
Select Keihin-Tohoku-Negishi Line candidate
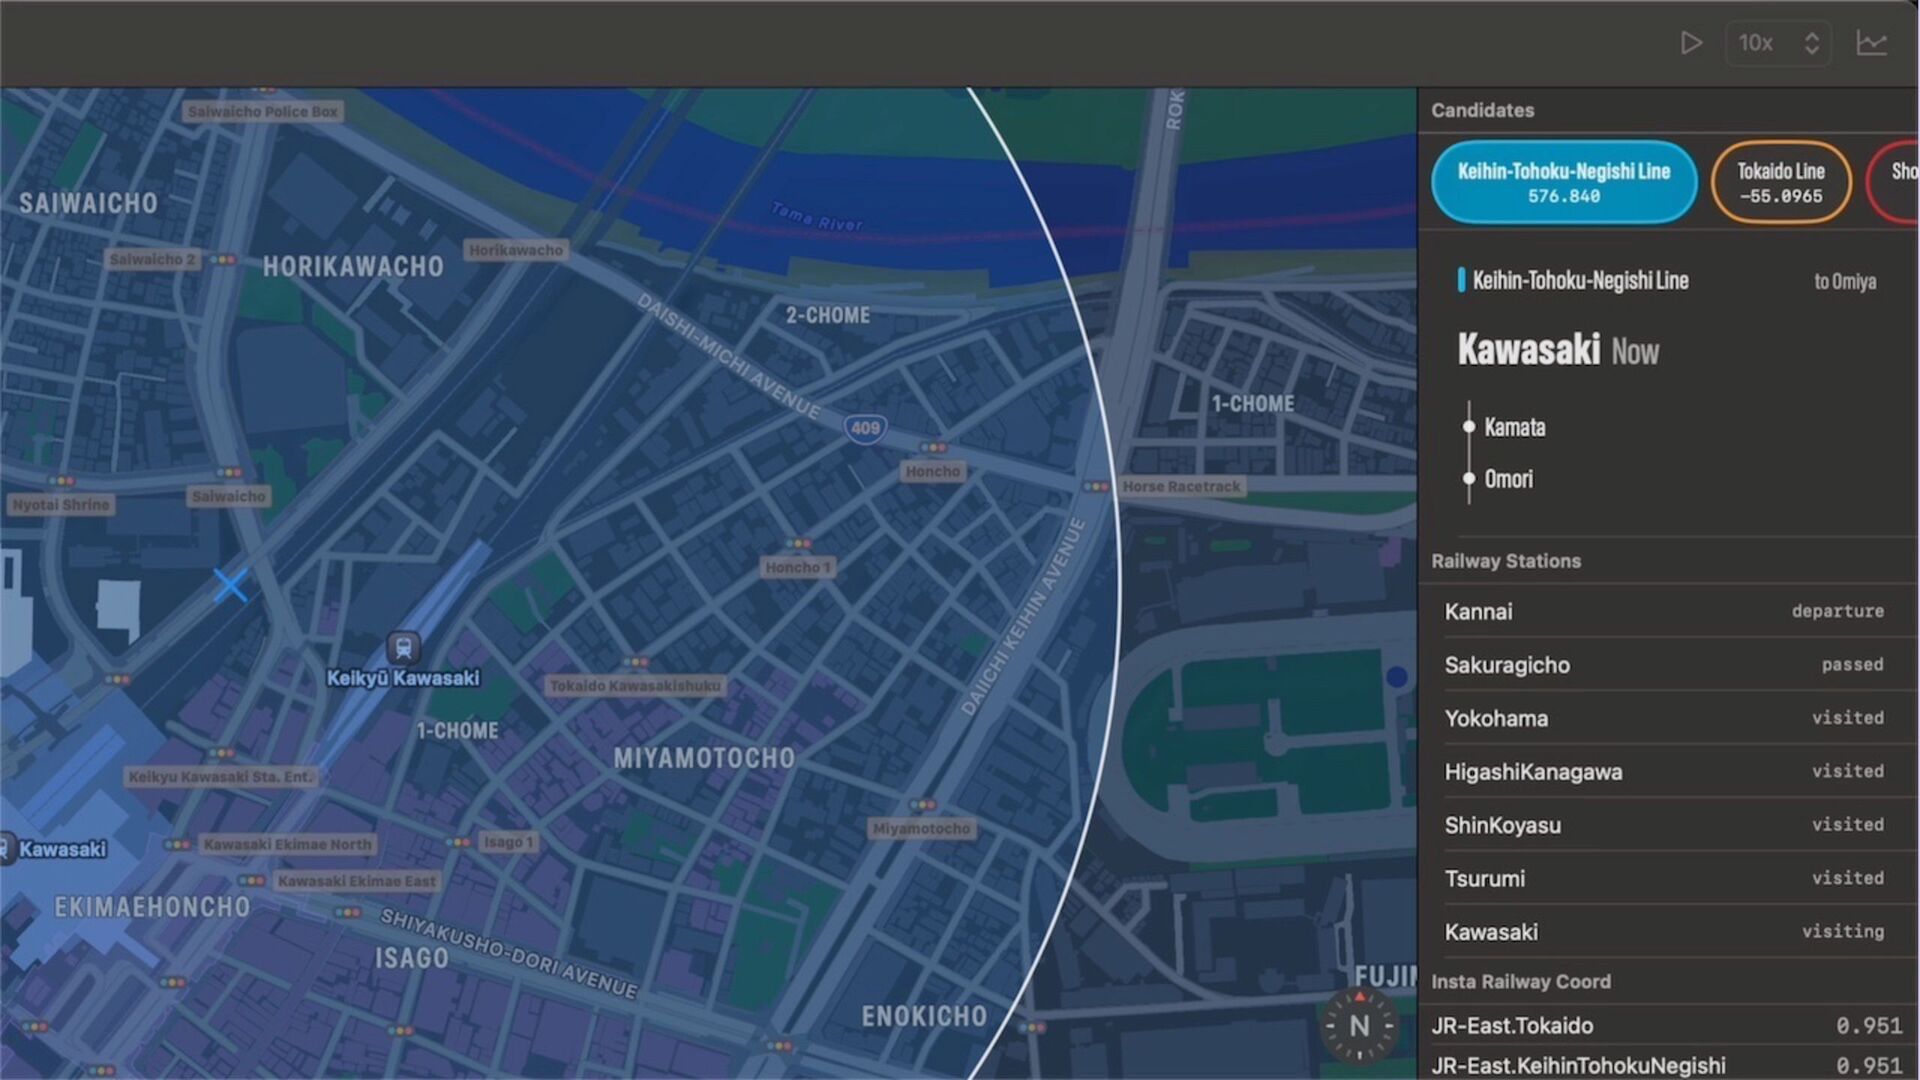[x=1564, y=182]
